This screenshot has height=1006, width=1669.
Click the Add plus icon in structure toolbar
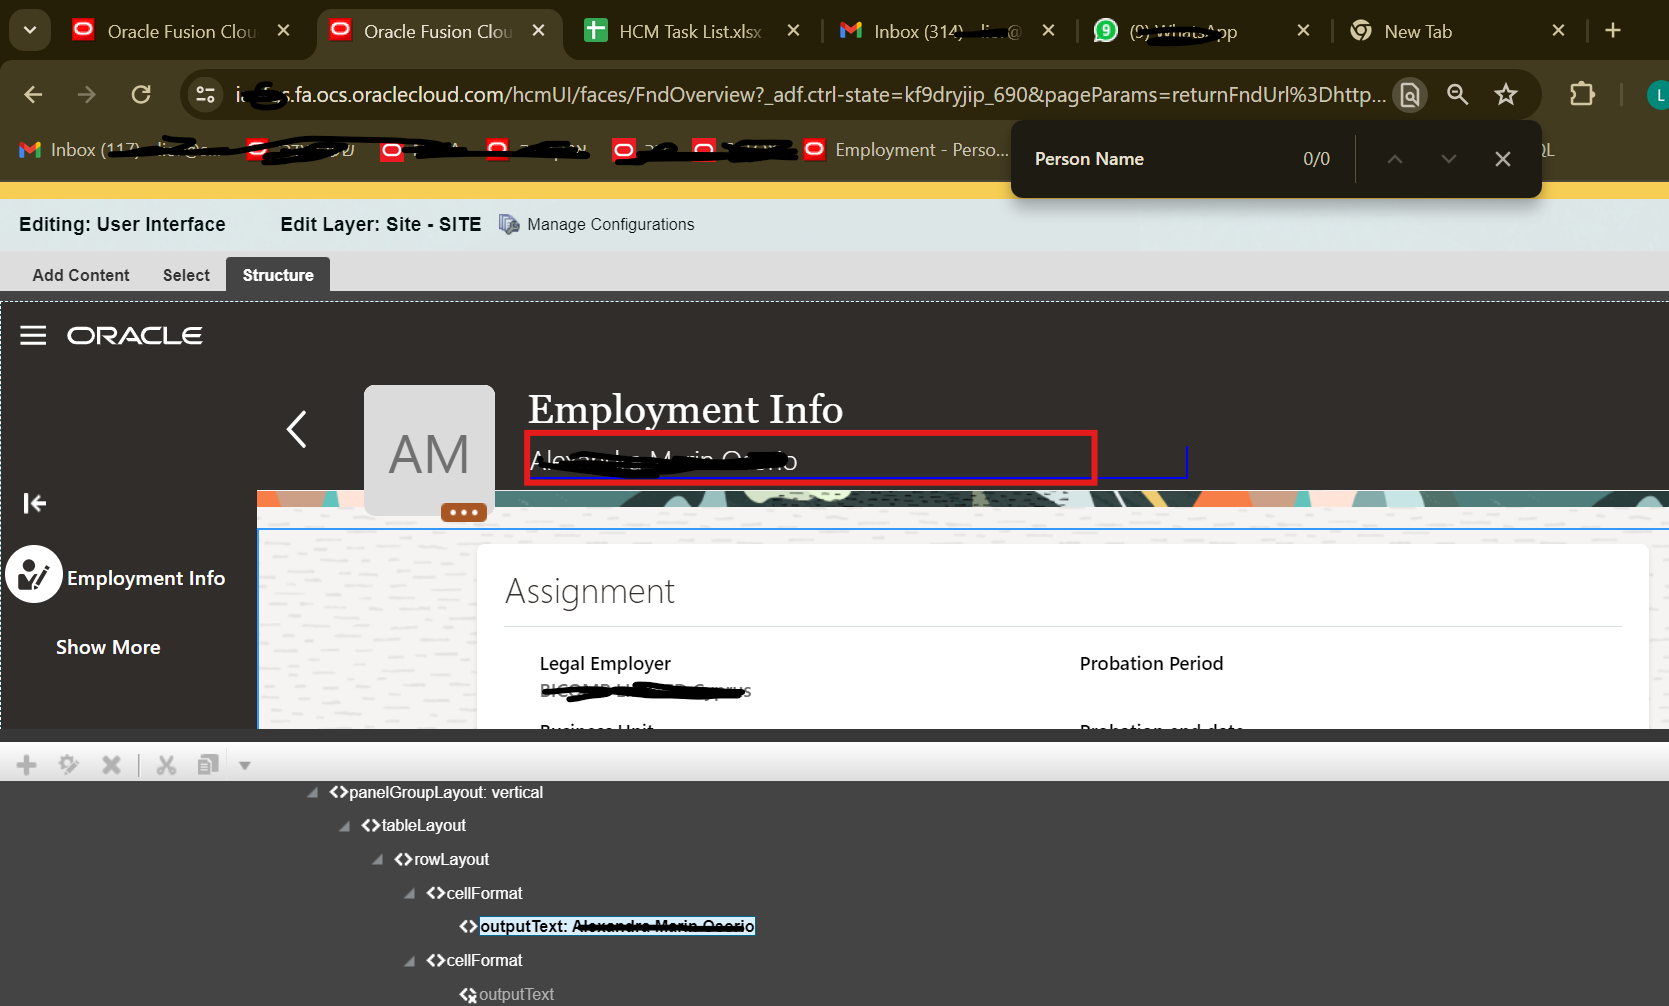click(27, 765)
